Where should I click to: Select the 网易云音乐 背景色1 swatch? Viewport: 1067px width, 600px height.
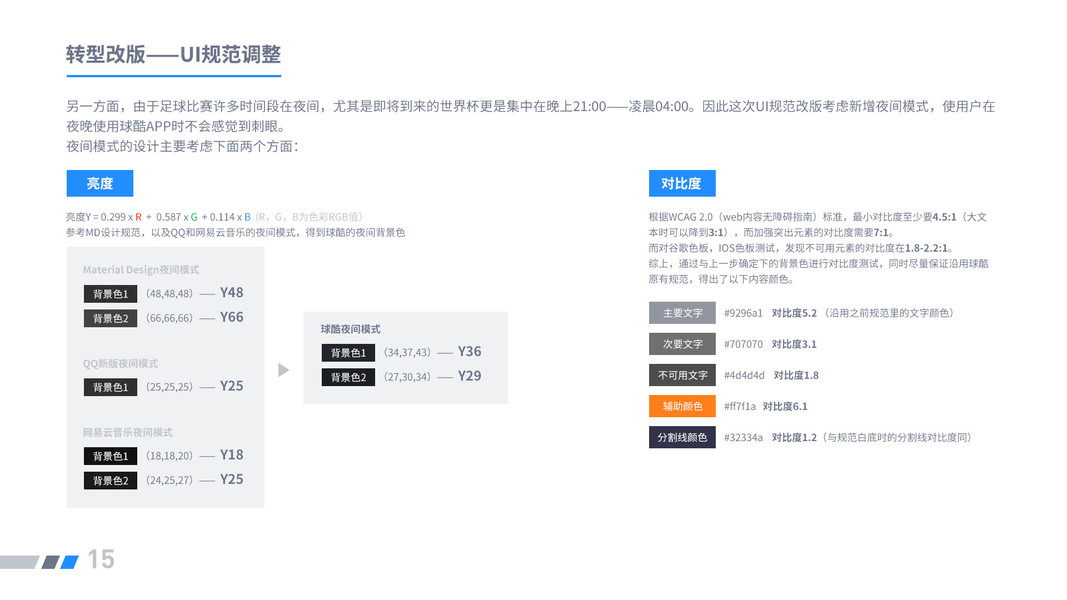[x=110, y=456]
